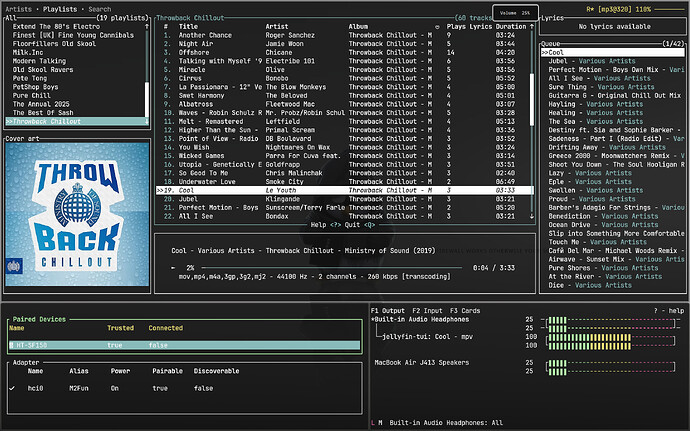Toggle adapter Discoverable 'false' value
The height and width of the screenshot is (431, 690).
[x=203, y=388]
